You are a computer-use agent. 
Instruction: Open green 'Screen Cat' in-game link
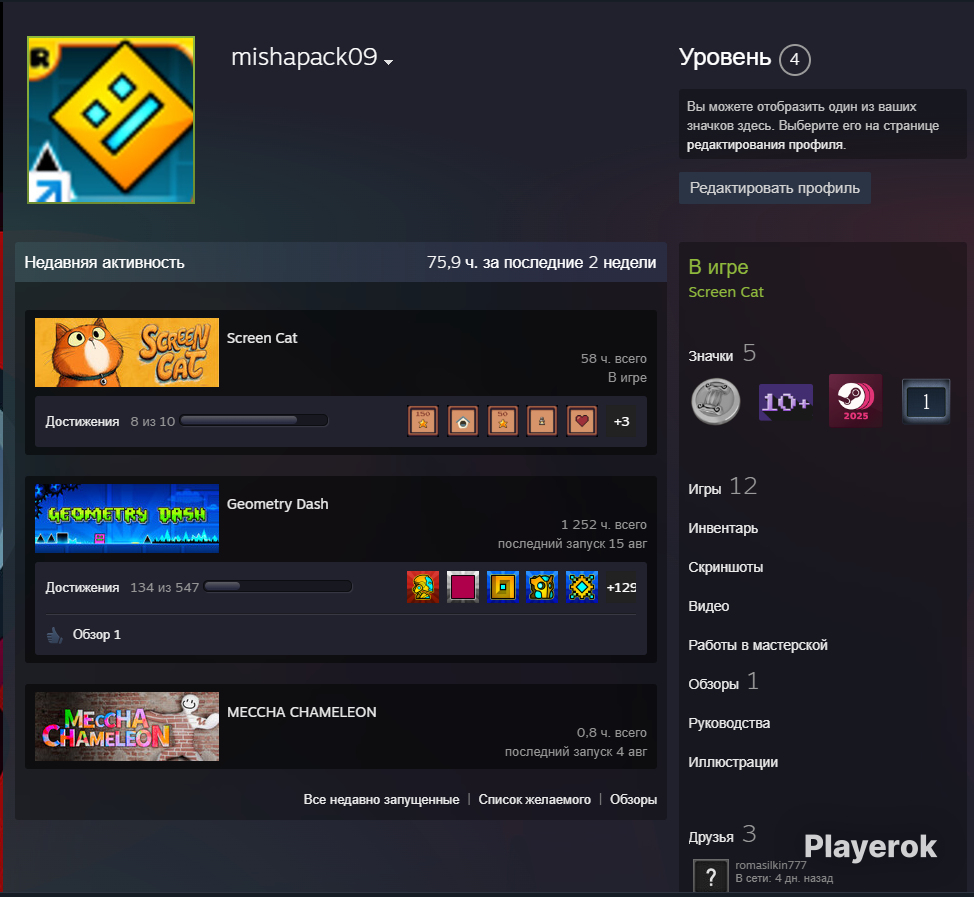[726, 292]
